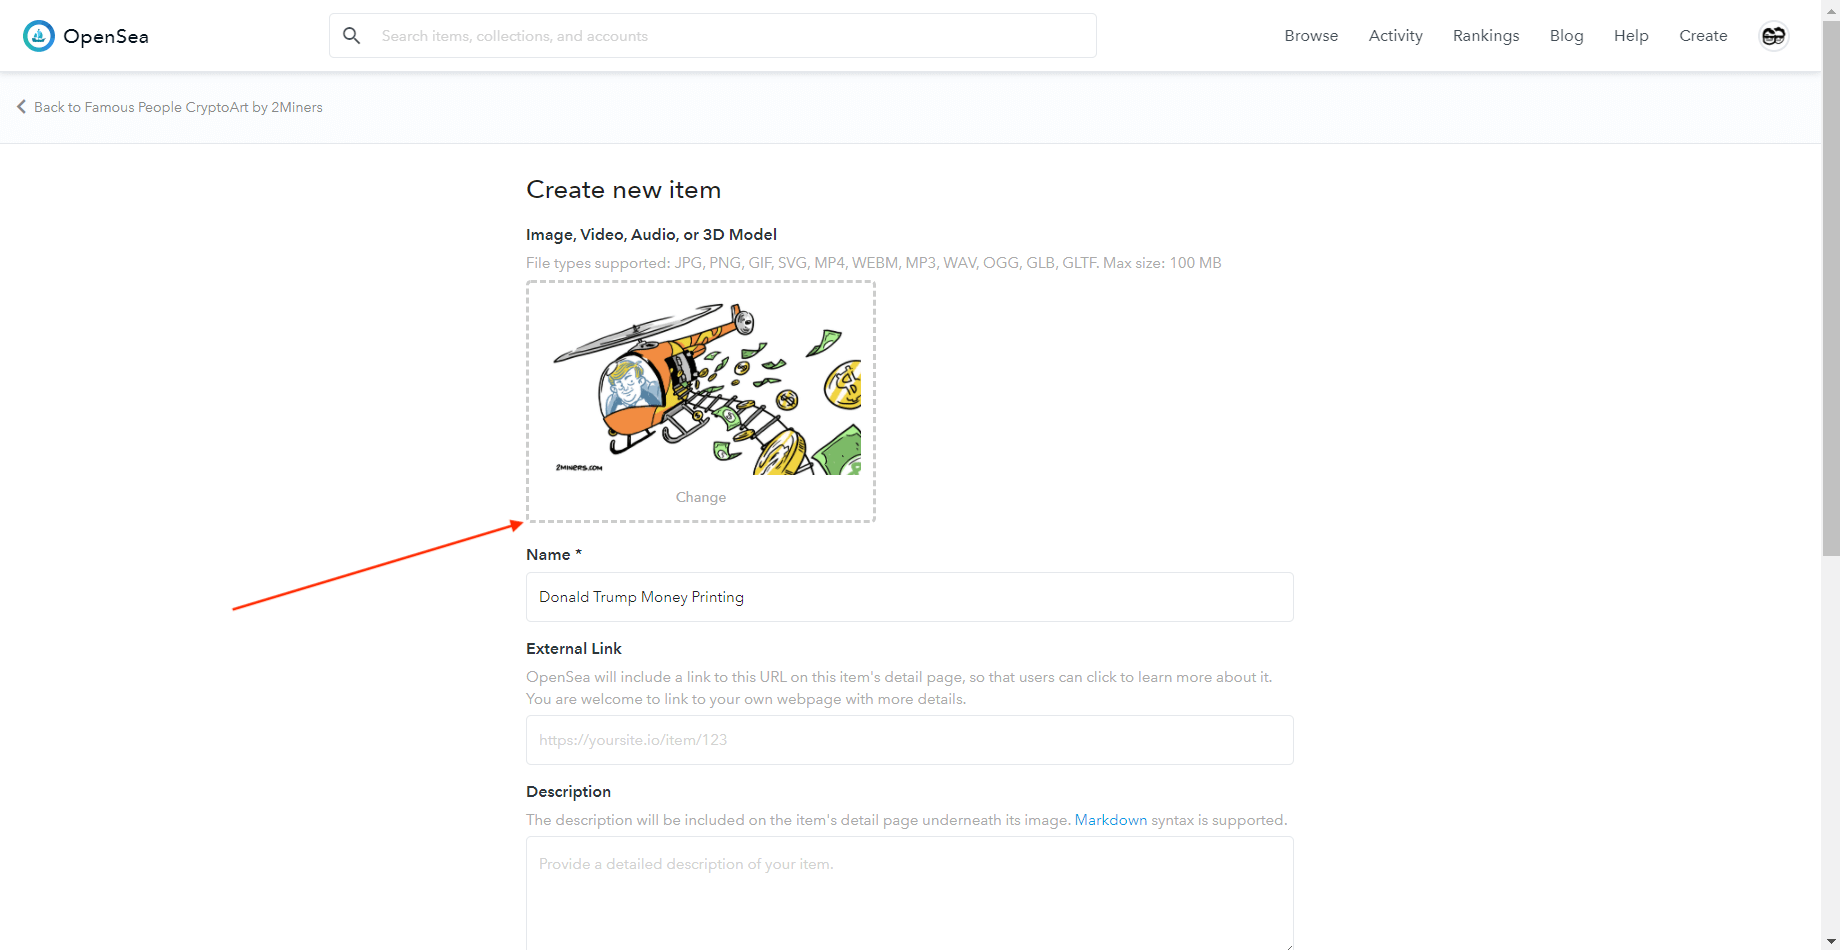Click the back chevron arrow icon
The image size is (1840, 950).
pyautogui.click(x=21, y=107)
